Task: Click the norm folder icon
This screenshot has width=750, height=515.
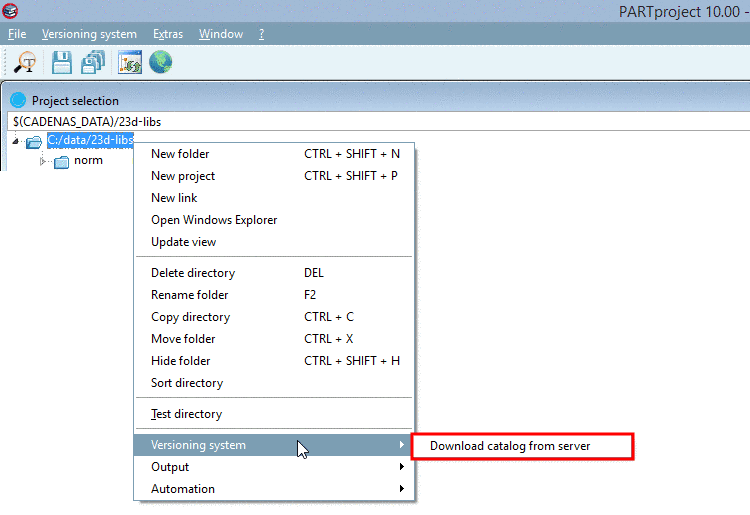Action: (62, 162)
